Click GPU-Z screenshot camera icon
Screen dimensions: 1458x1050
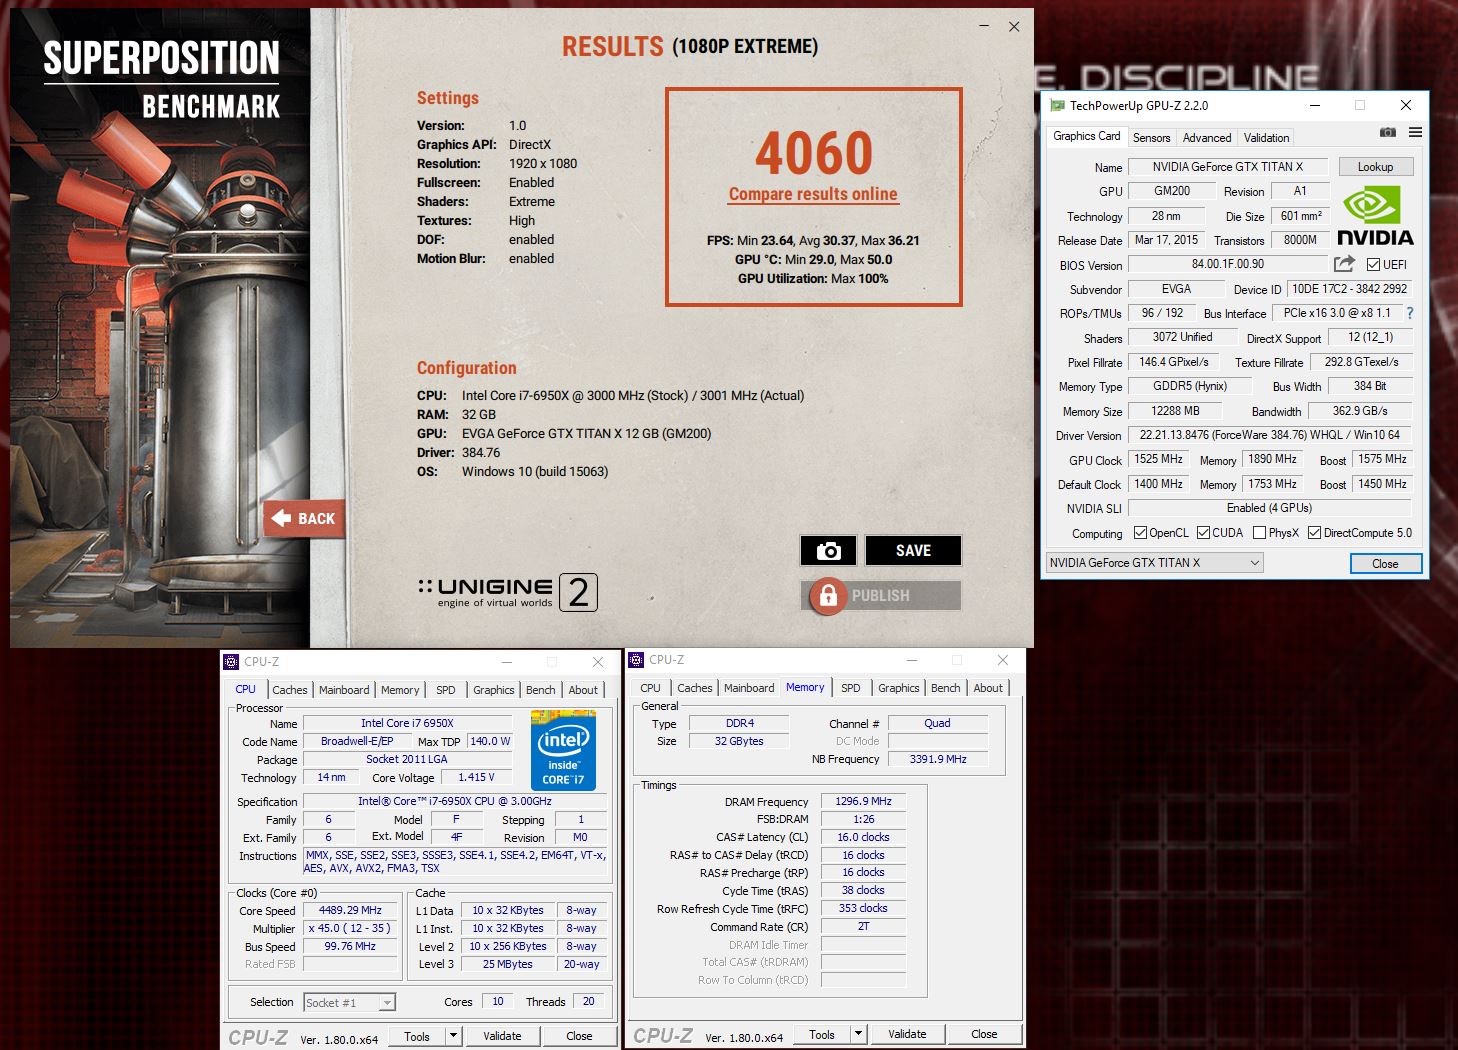click(1388, 132)
